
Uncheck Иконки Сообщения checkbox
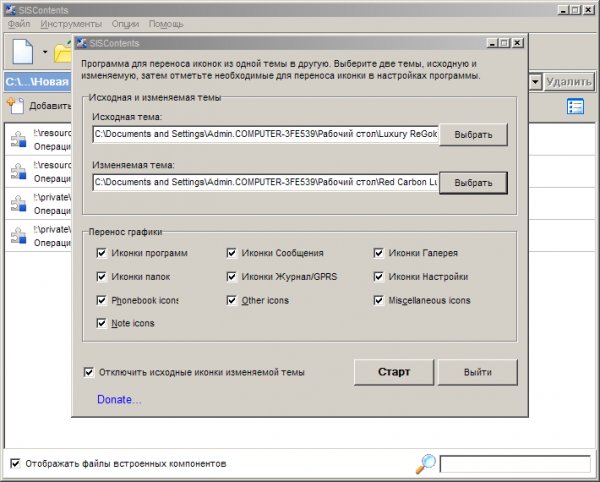coord(232,253)
